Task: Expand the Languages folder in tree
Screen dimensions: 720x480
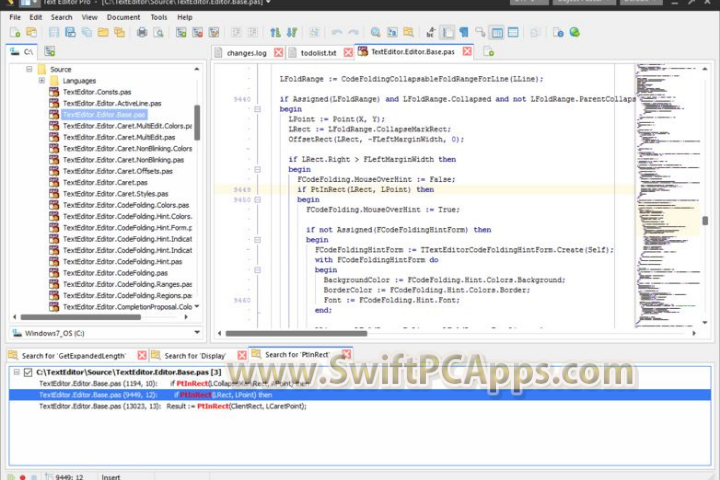Action: point(42,80)
